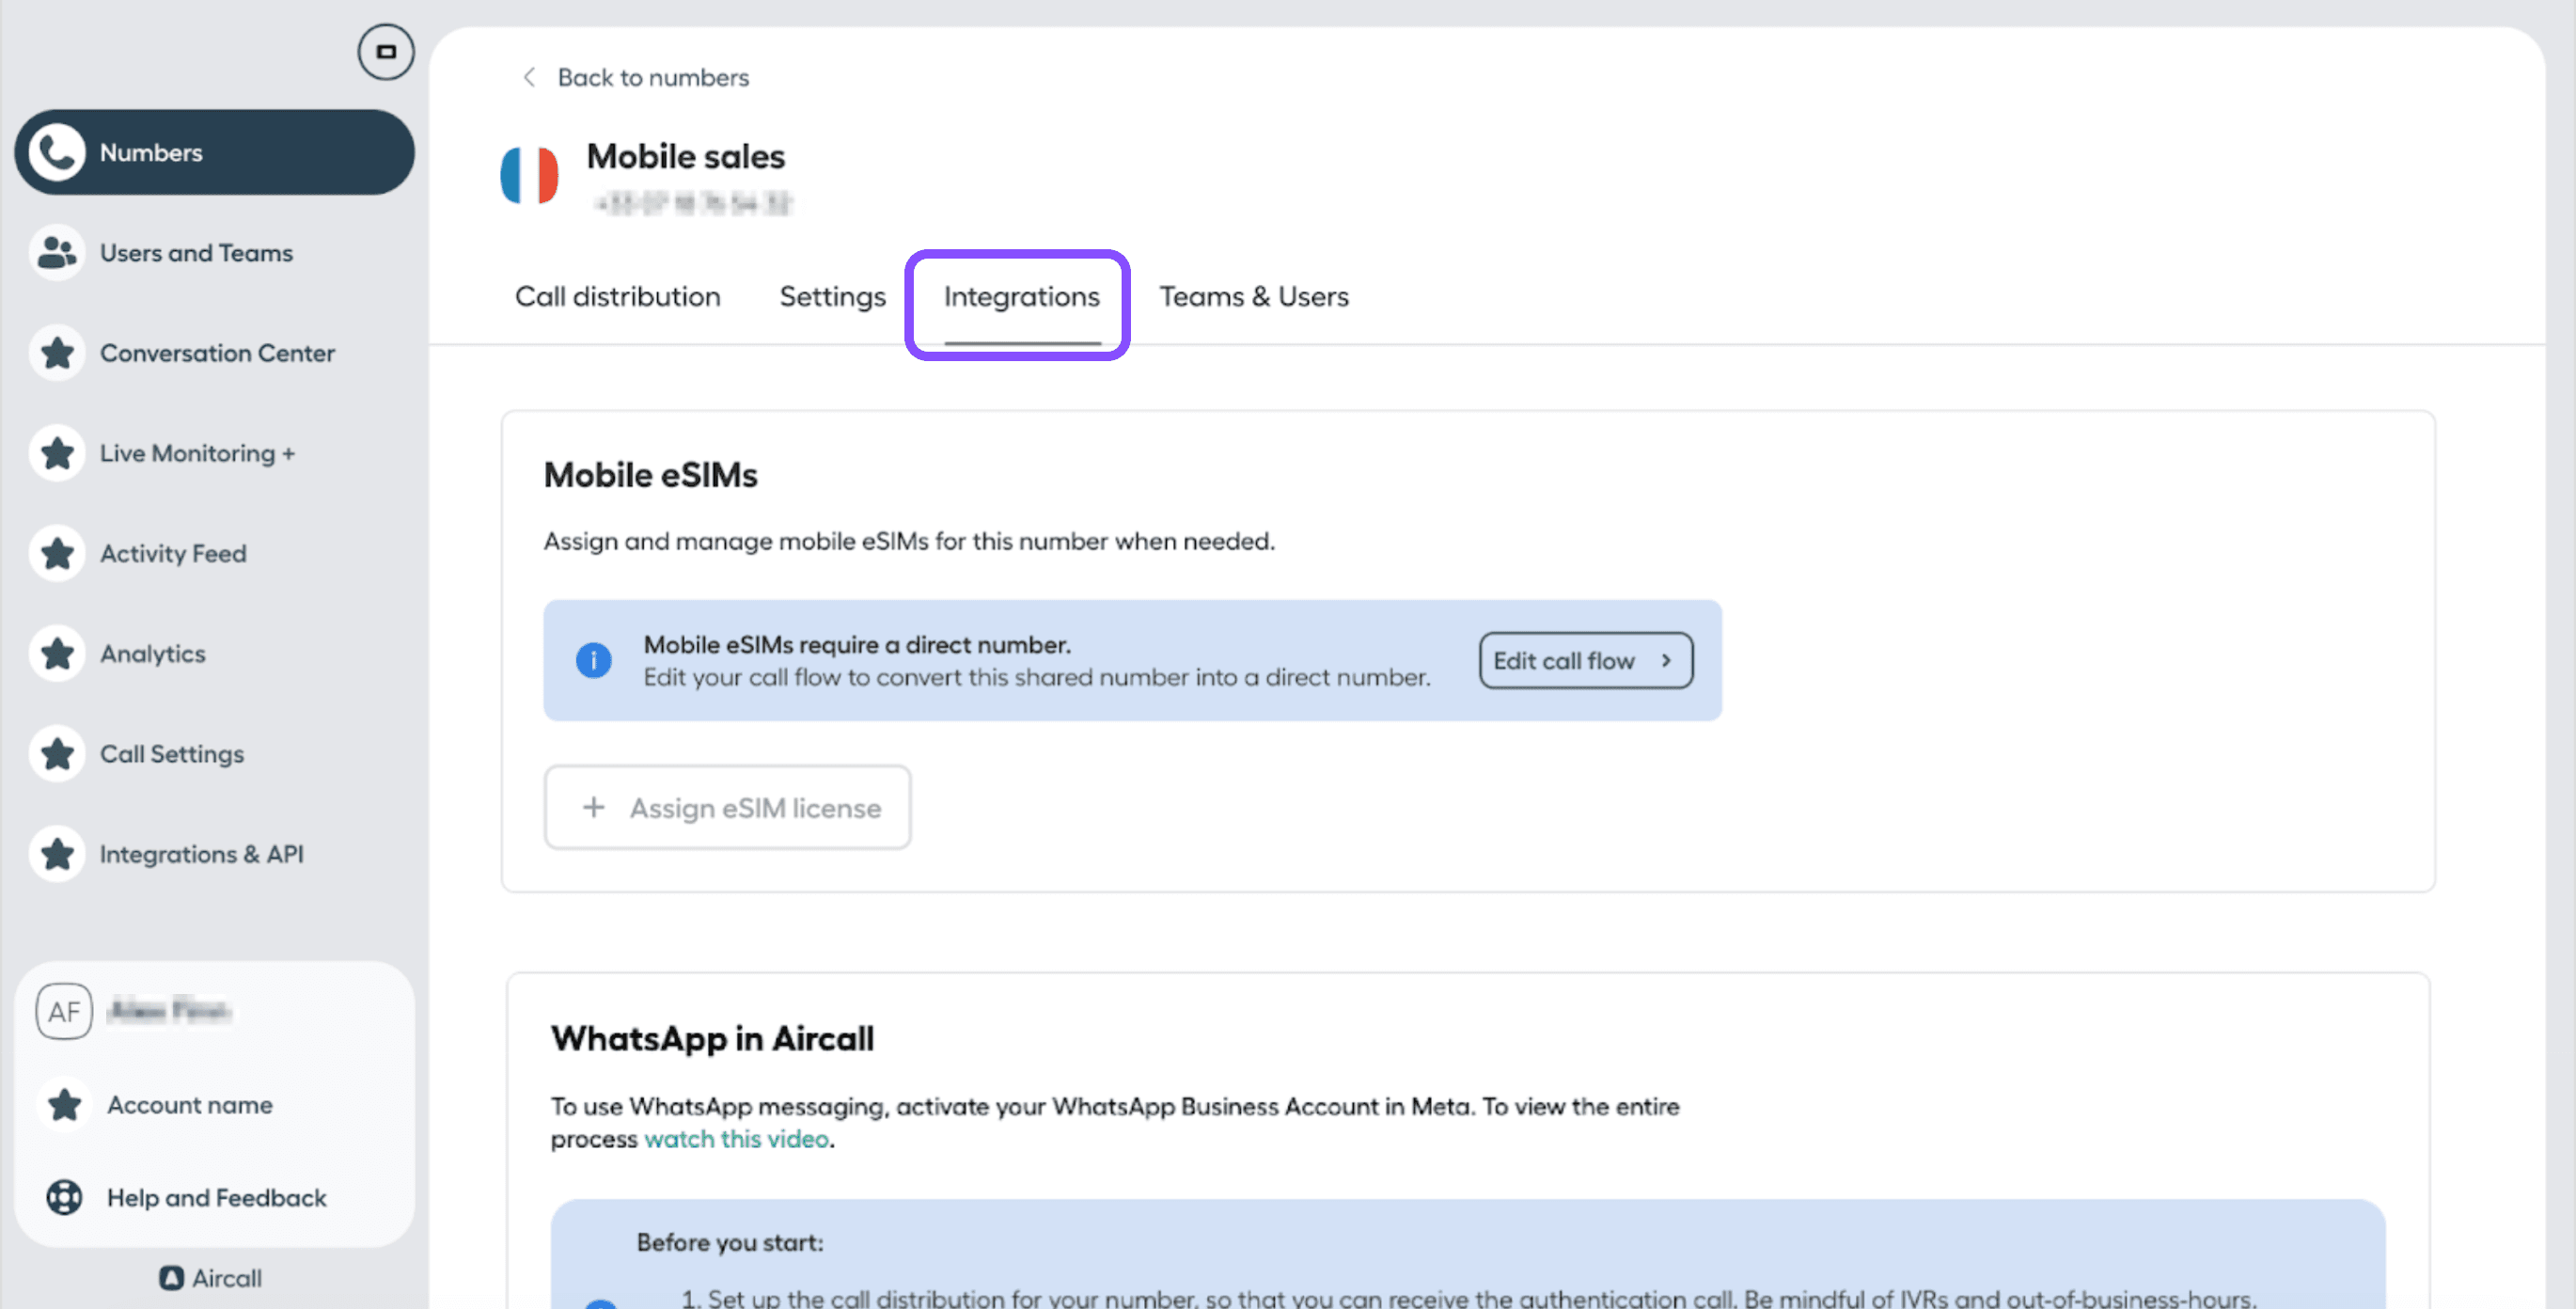Collapse the sidebar using the top-left icon
Screen dimensions: 2576x1309
click(x=385, y=51)
